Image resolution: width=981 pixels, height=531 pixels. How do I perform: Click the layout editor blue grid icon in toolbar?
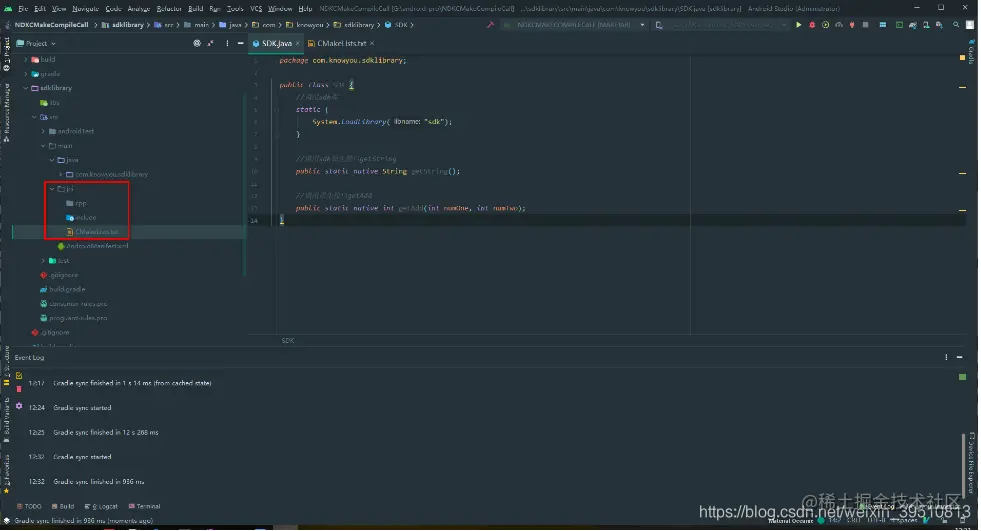click(883, 25)
